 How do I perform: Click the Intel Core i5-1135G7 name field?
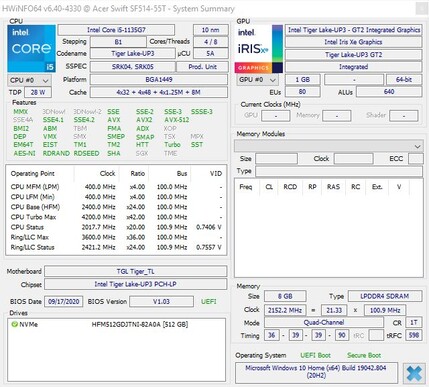pyautogui.click(x=116, y=30)
